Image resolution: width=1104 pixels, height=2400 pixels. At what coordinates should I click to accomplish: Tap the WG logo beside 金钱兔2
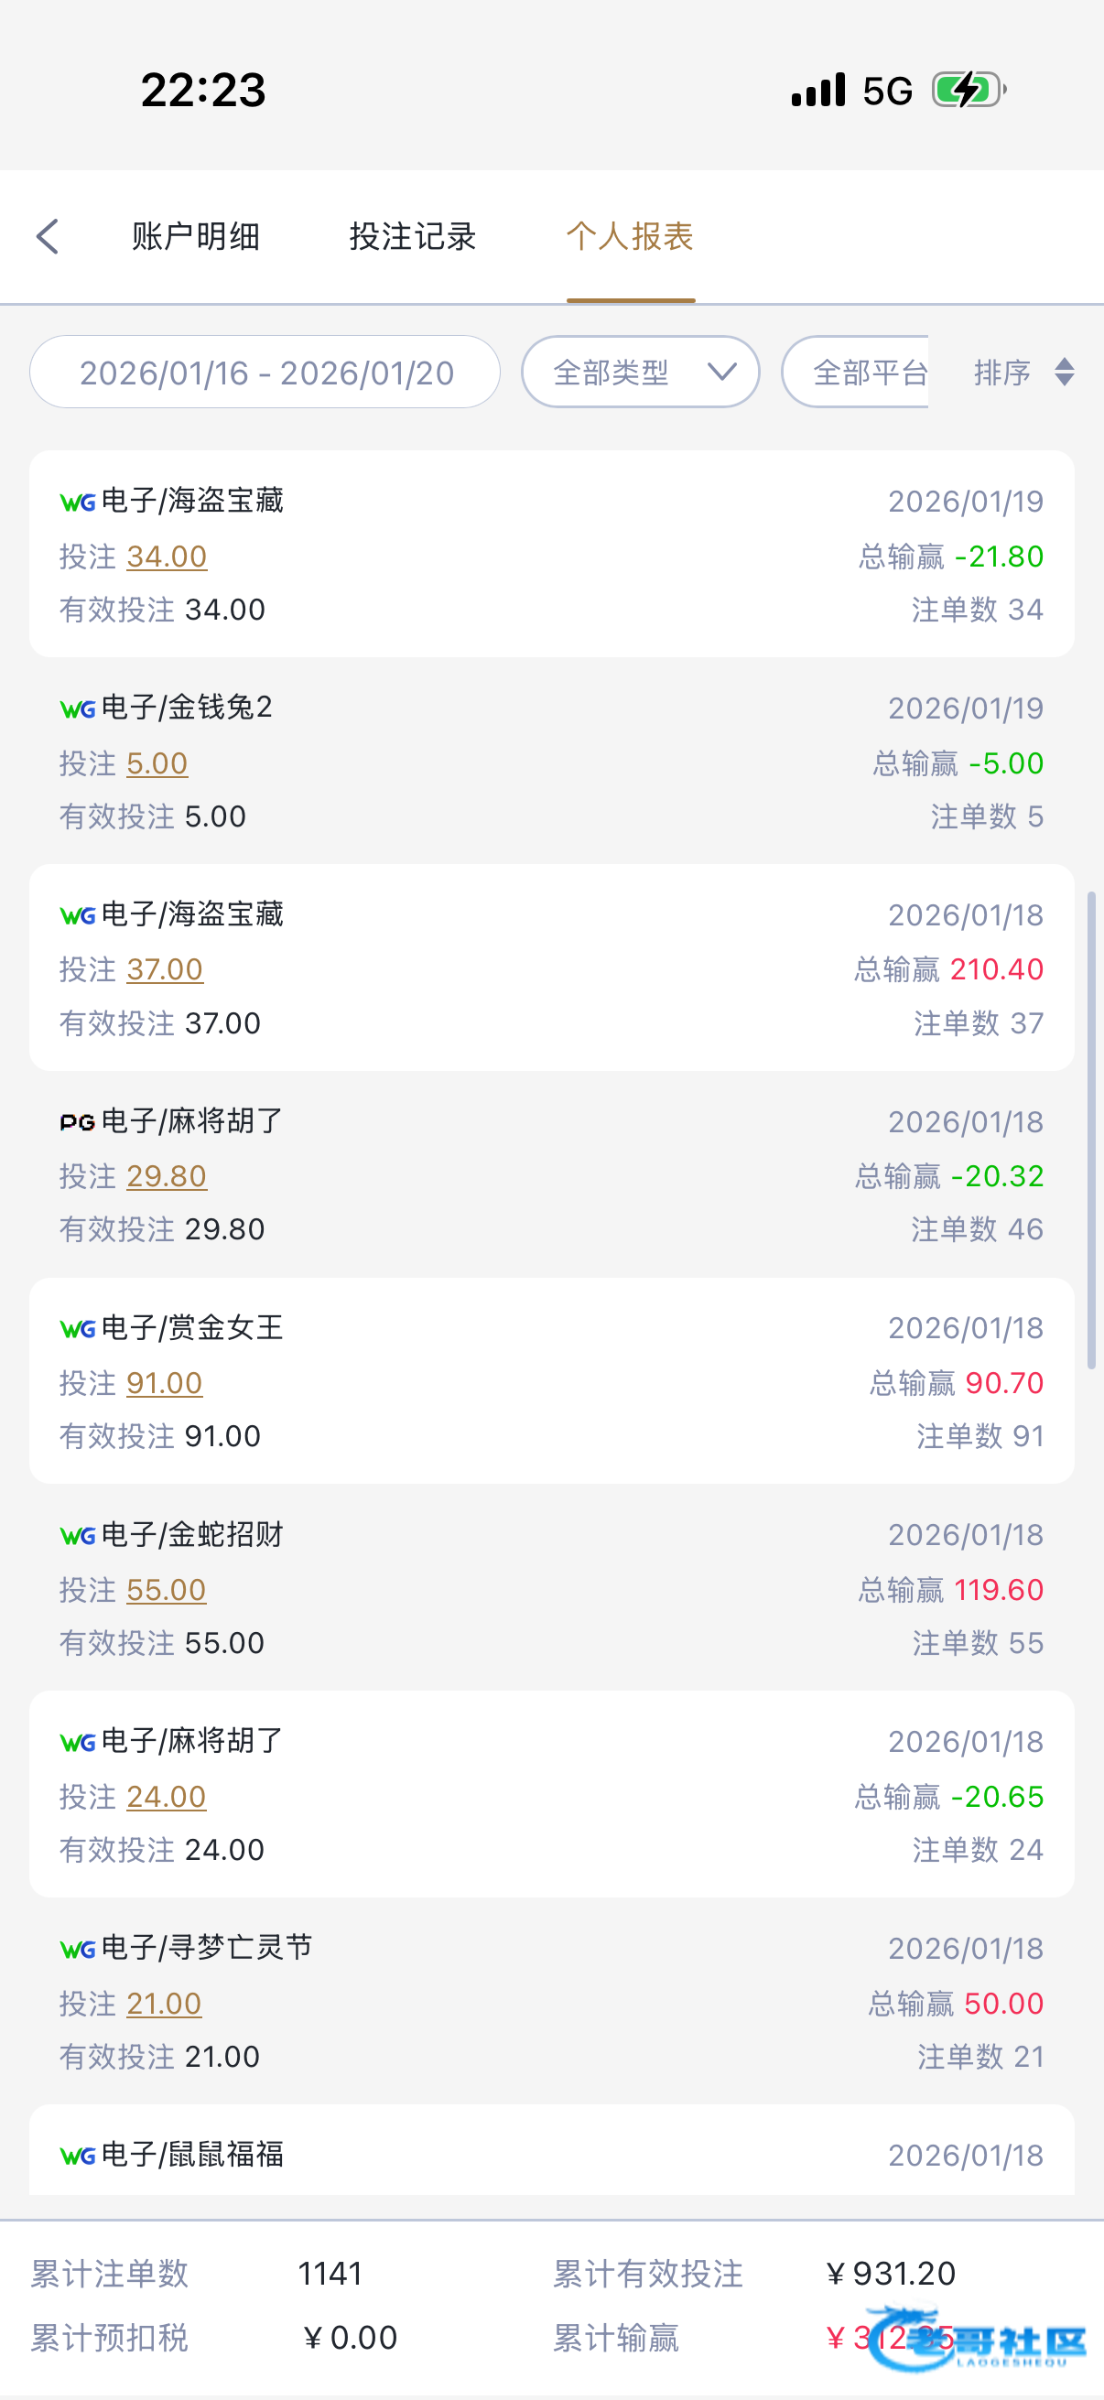click(x=78, y=709)
